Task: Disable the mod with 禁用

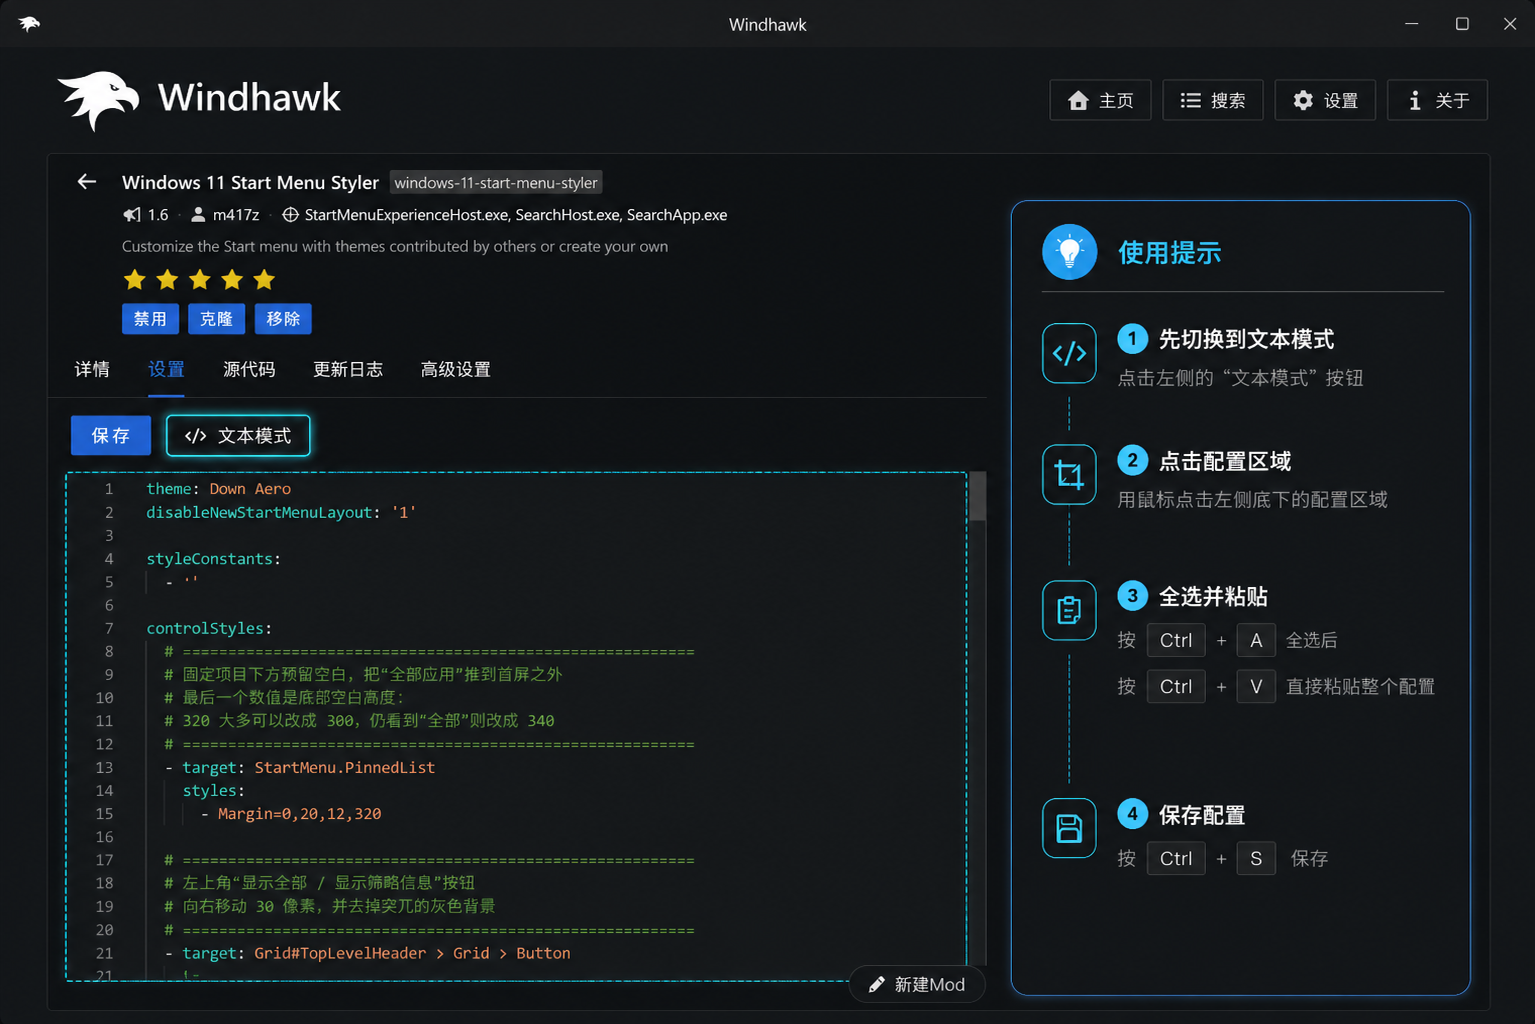Action: [151, 319]
